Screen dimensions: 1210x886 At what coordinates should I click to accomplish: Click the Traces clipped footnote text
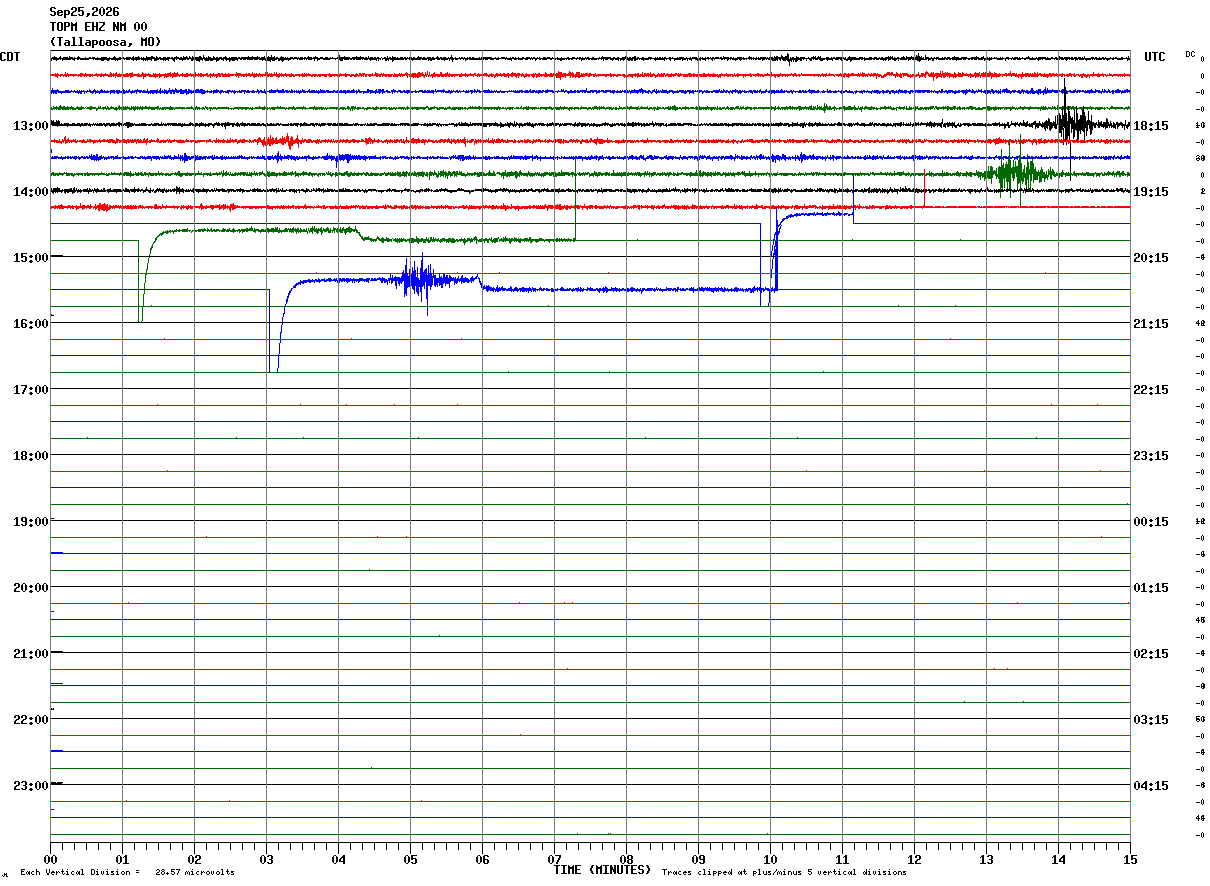tap(784, 872)
